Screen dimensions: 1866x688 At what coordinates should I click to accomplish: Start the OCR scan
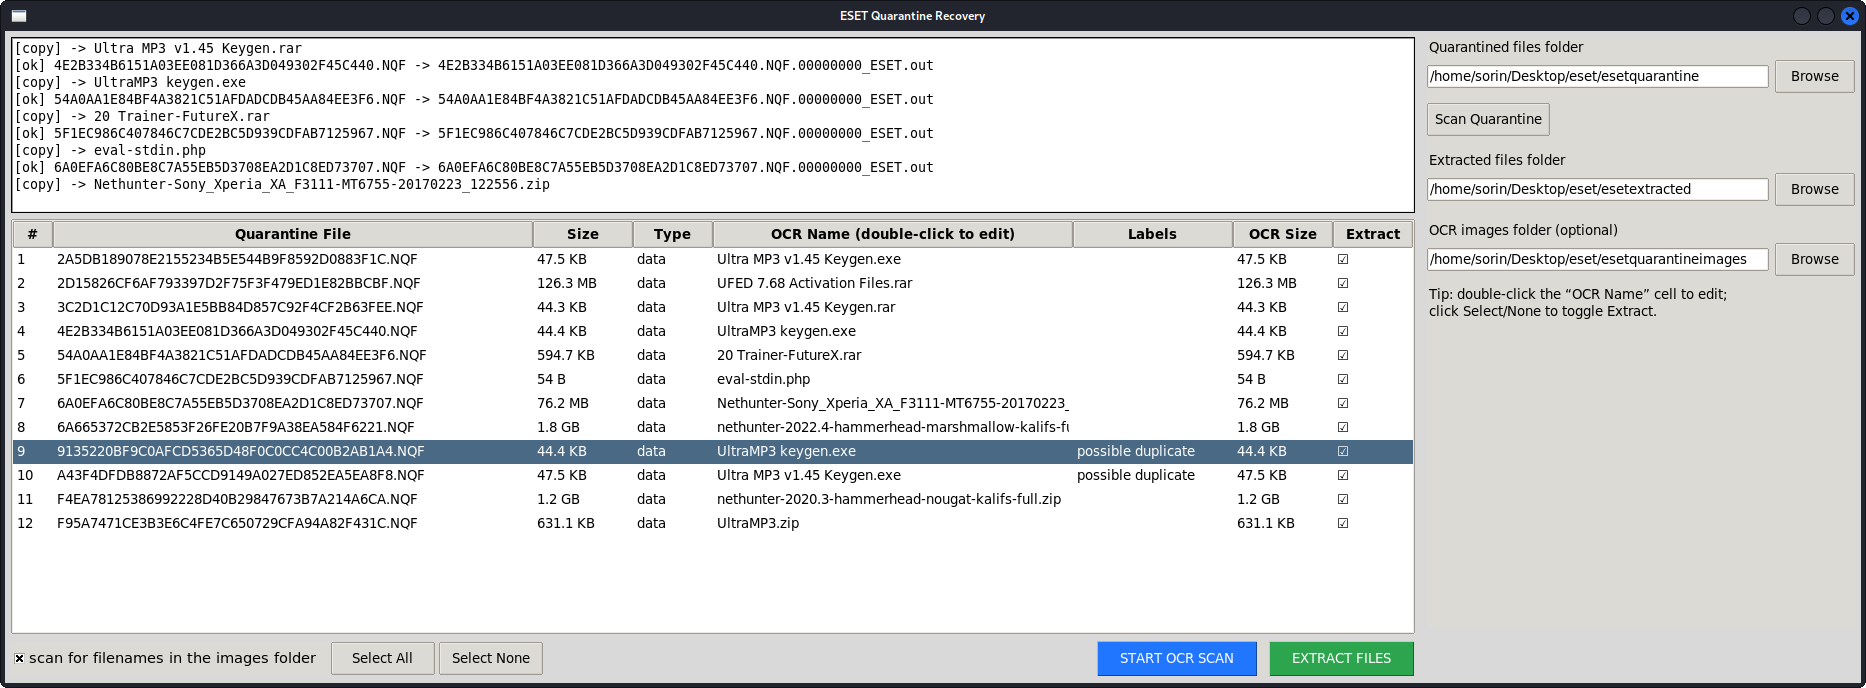pyautogui.click(x=1177, y=658)
